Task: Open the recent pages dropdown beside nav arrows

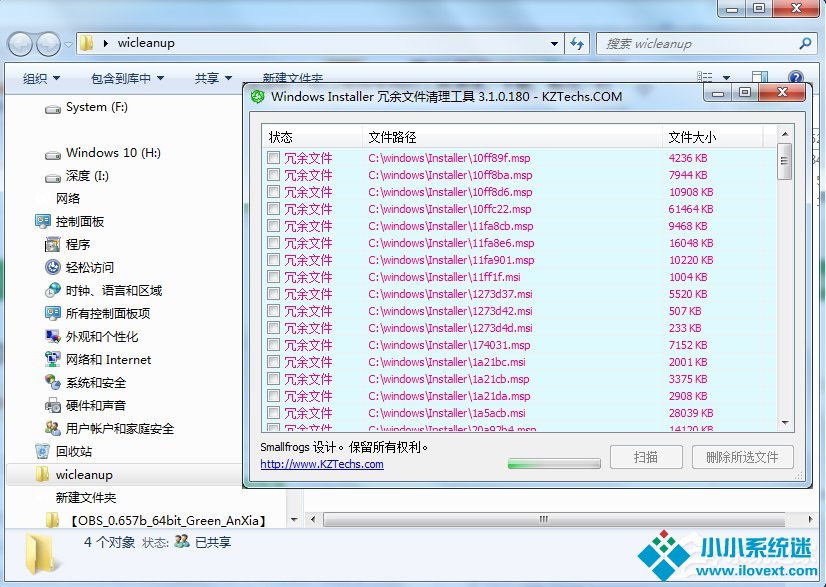Action: [x=68, y=44]
